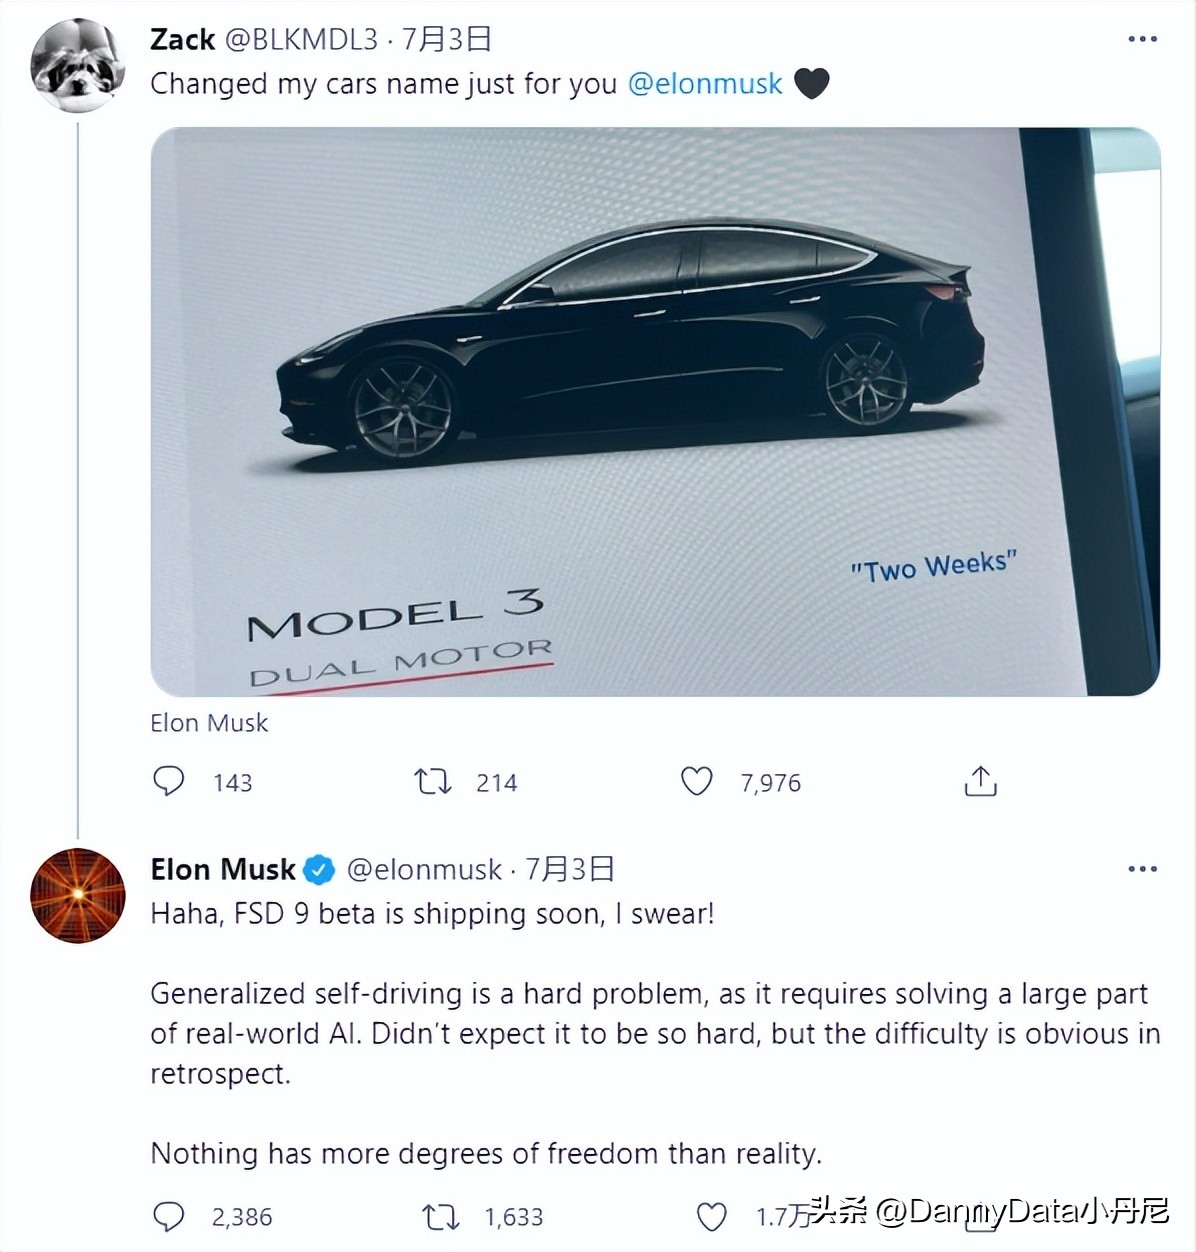
Task: Open the @elonmusk mention link
Action: (x=705, y=83)
